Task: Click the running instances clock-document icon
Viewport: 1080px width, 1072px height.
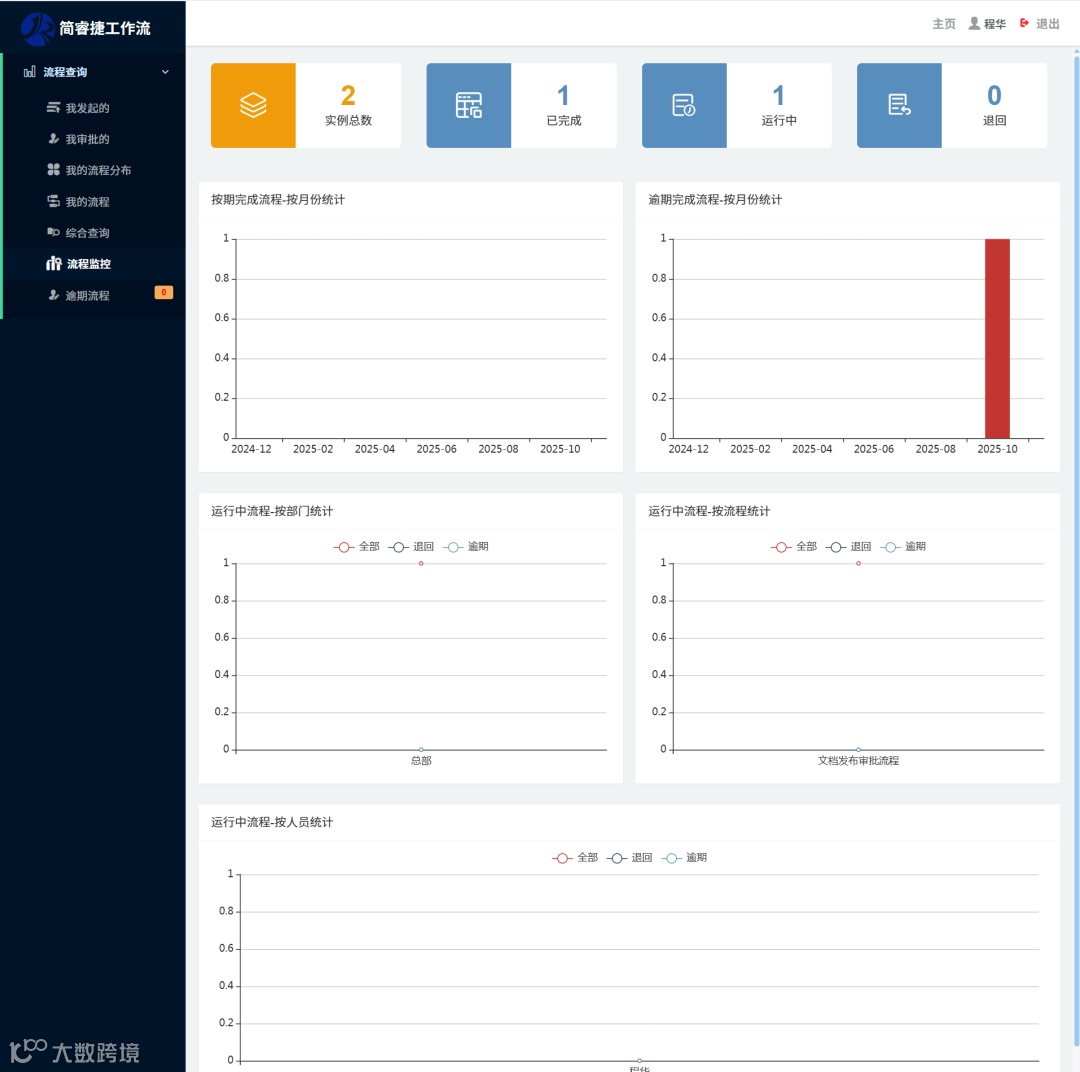Action: point(683,105)
